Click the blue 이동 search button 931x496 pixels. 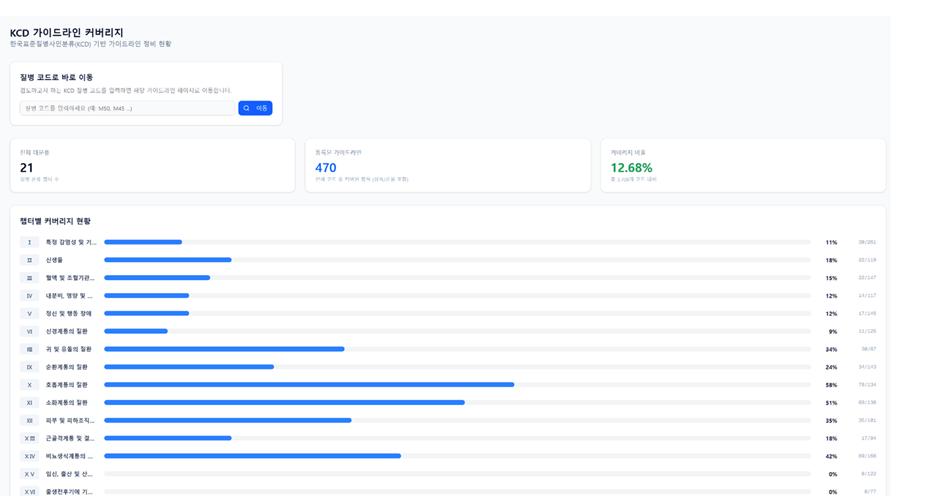(x=255, y=108)
